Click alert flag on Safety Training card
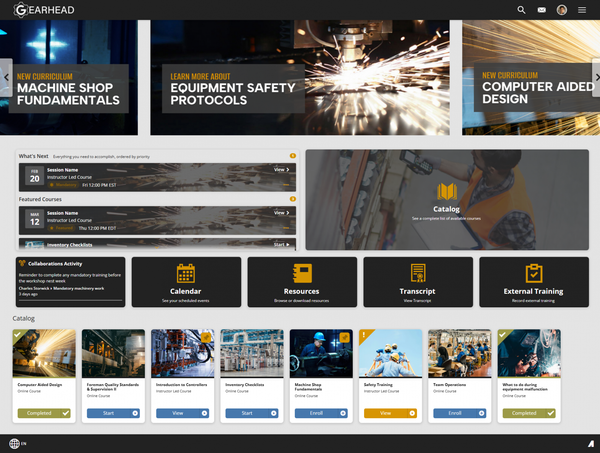This screenshot has height=453, width=600. 364,335
